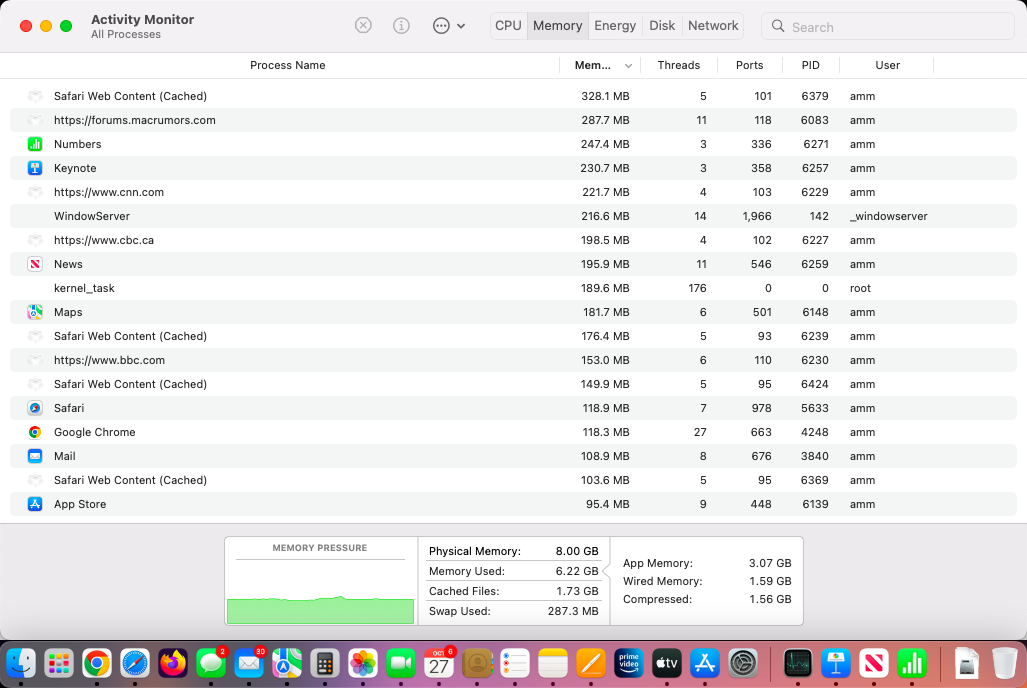
Task: Sort by Ports column header
Action: tap(749, 65)
